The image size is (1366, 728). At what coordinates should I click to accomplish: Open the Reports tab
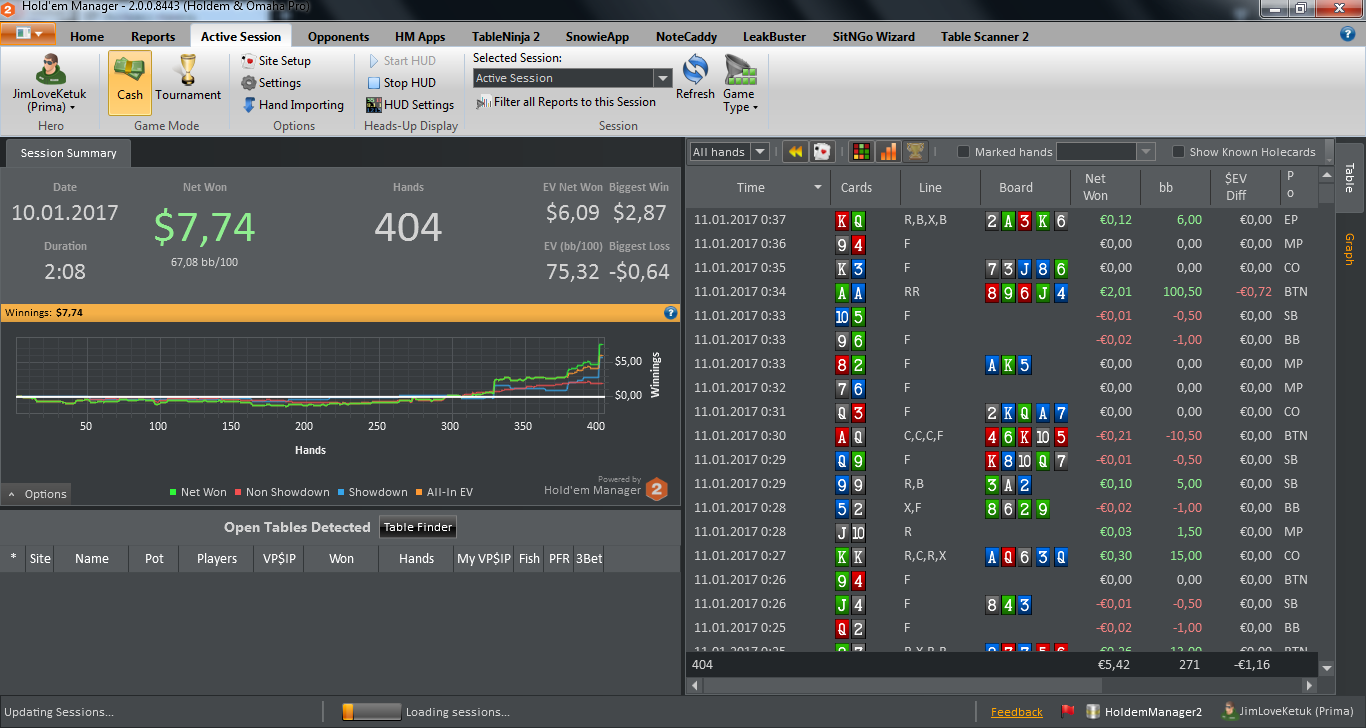(x=153, y=37)
